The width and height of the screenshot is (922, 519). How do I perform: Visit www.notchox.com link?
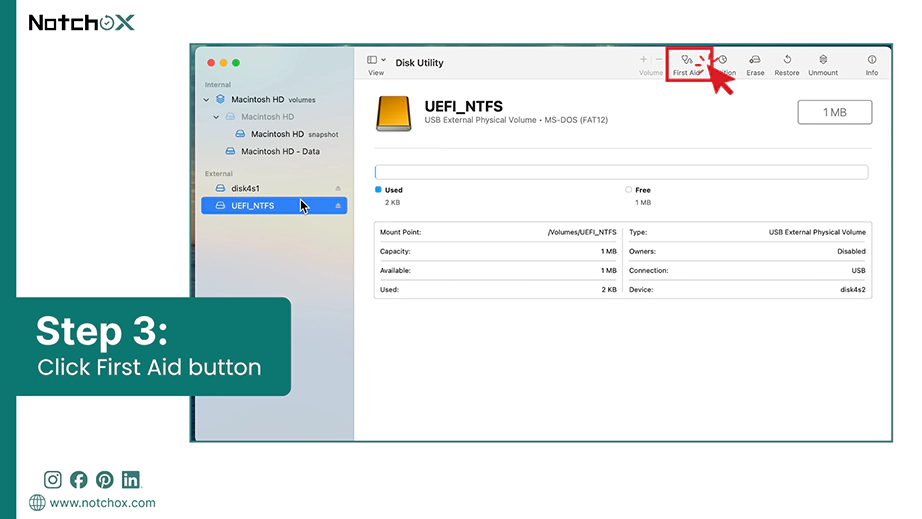[102, 503]
